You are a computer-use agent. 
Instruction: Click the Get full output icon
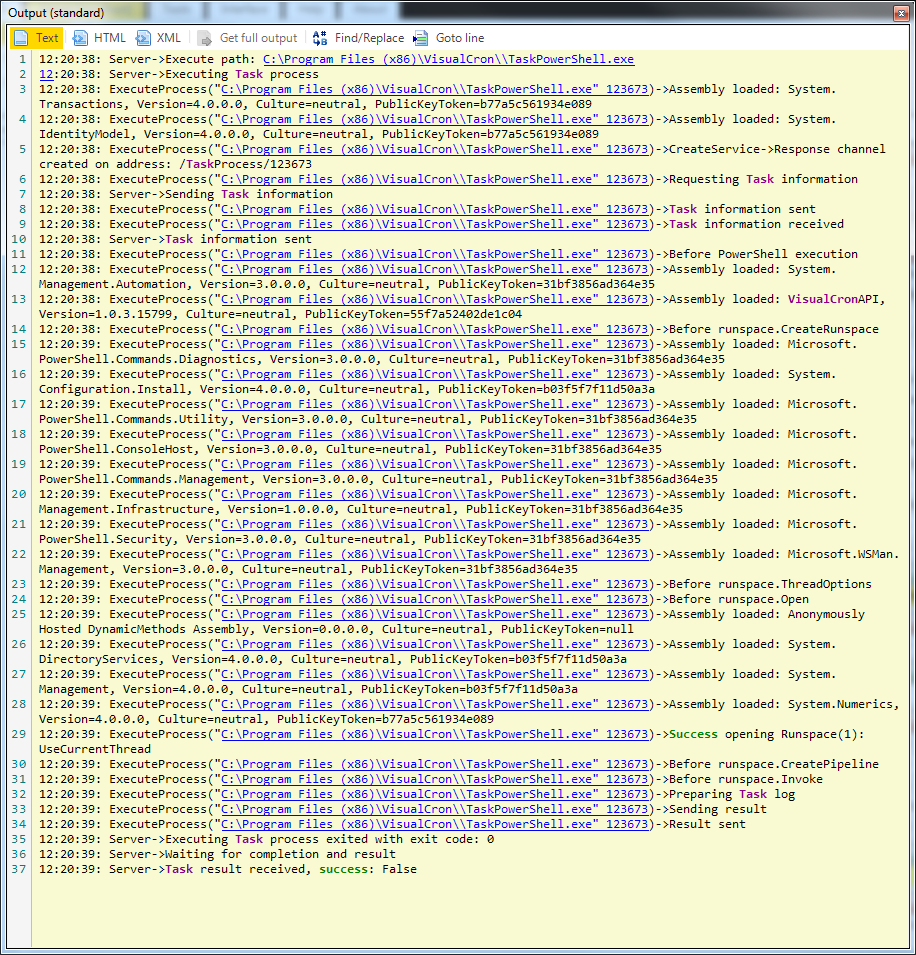tap(205, 38)
